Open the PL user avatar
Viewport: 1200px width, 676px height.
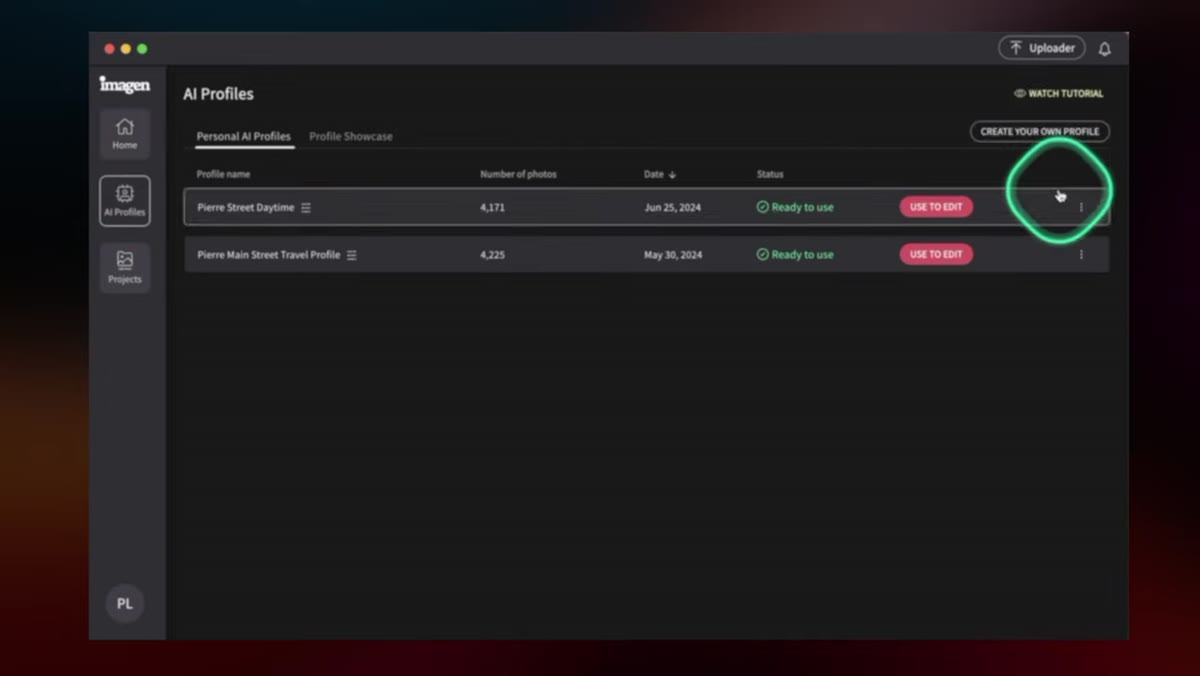125,604
